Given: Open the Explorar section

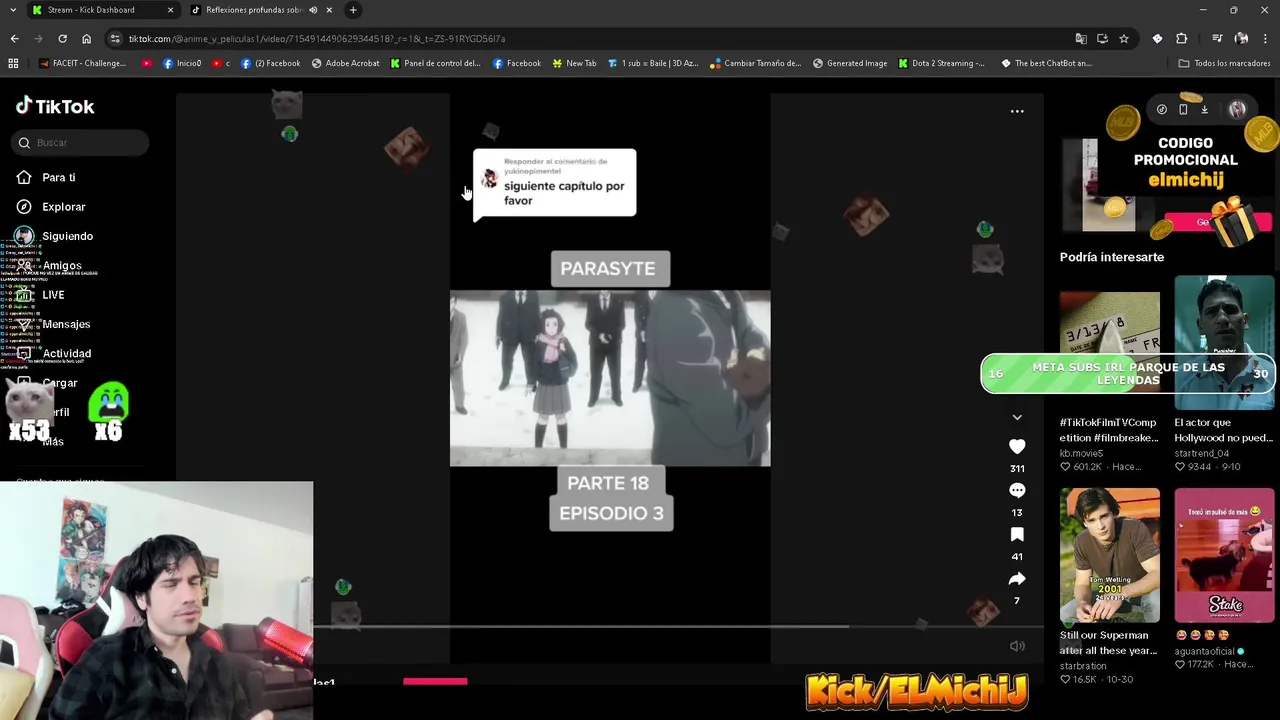Looking at the screenshot, I should point(63,207).
